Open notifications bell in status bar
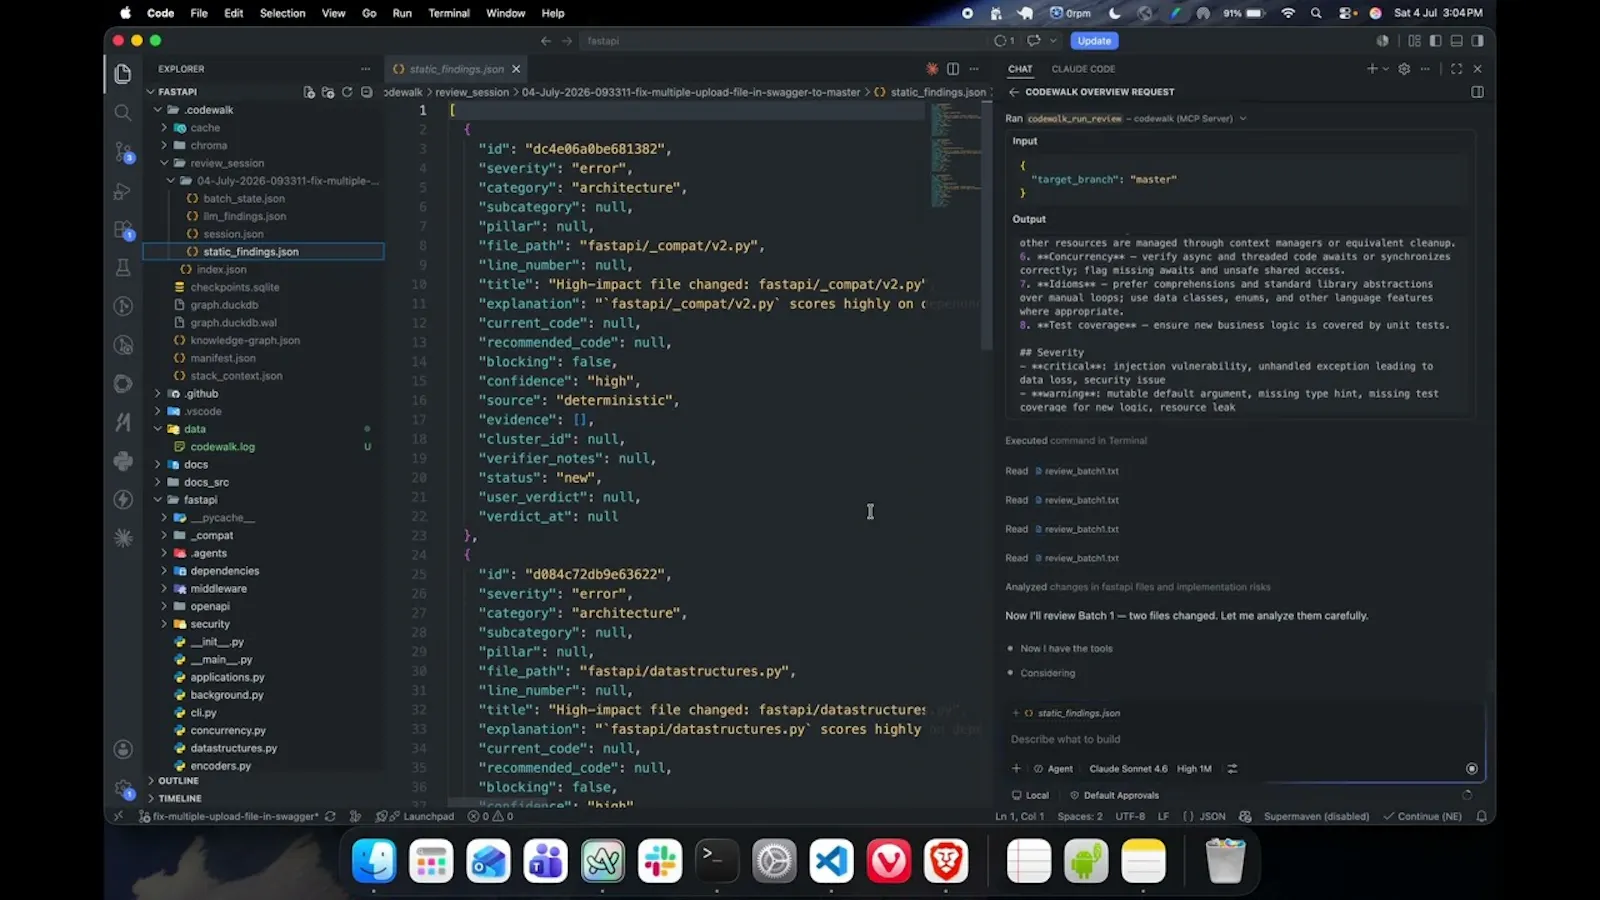The image size is (1600, 900). point(1481,816)
